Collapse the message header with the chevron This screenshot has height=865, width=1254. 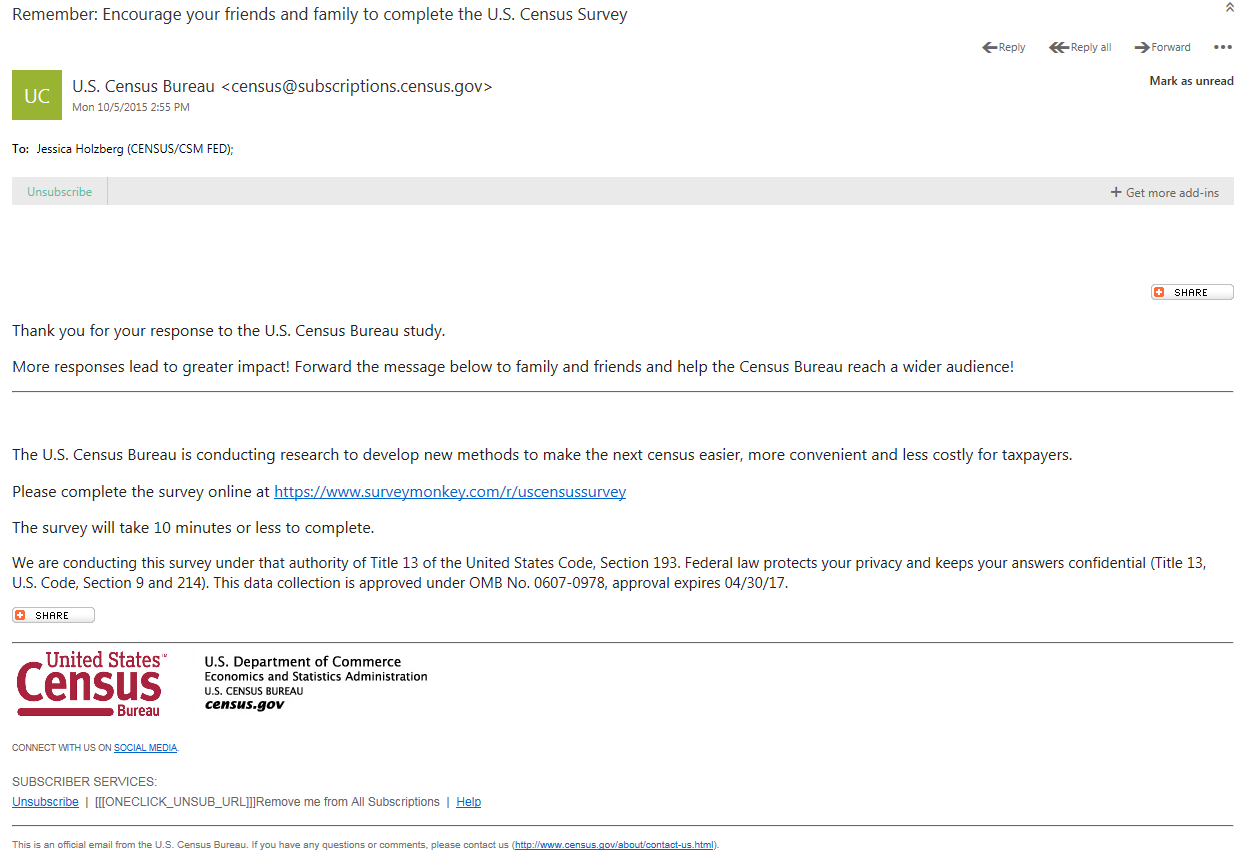[x=1229, y=8]
